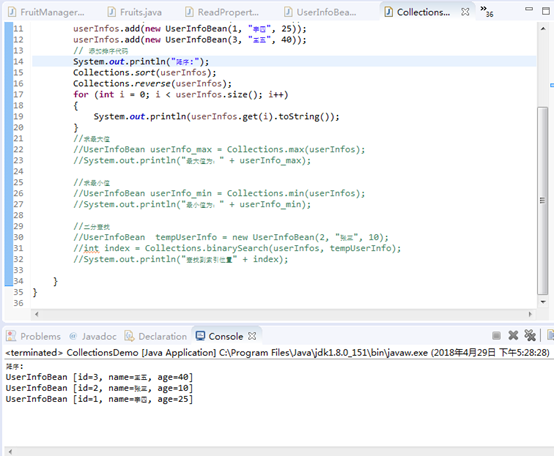This screenshot has width=554, height=456.
Task: Click the editor scroll up arrow
Action: (543, 29)
